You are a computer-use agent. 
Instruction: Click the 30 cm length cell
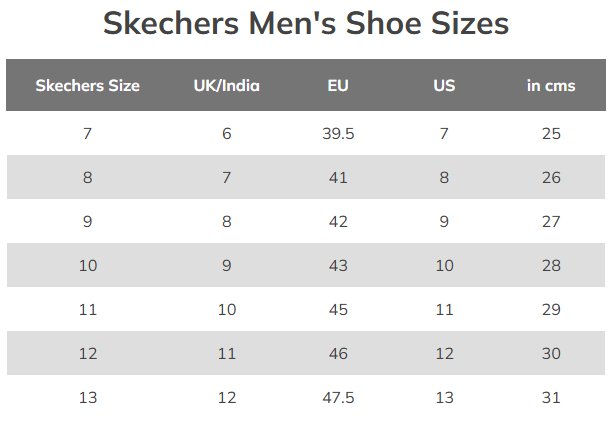click(x=551, y=354)
